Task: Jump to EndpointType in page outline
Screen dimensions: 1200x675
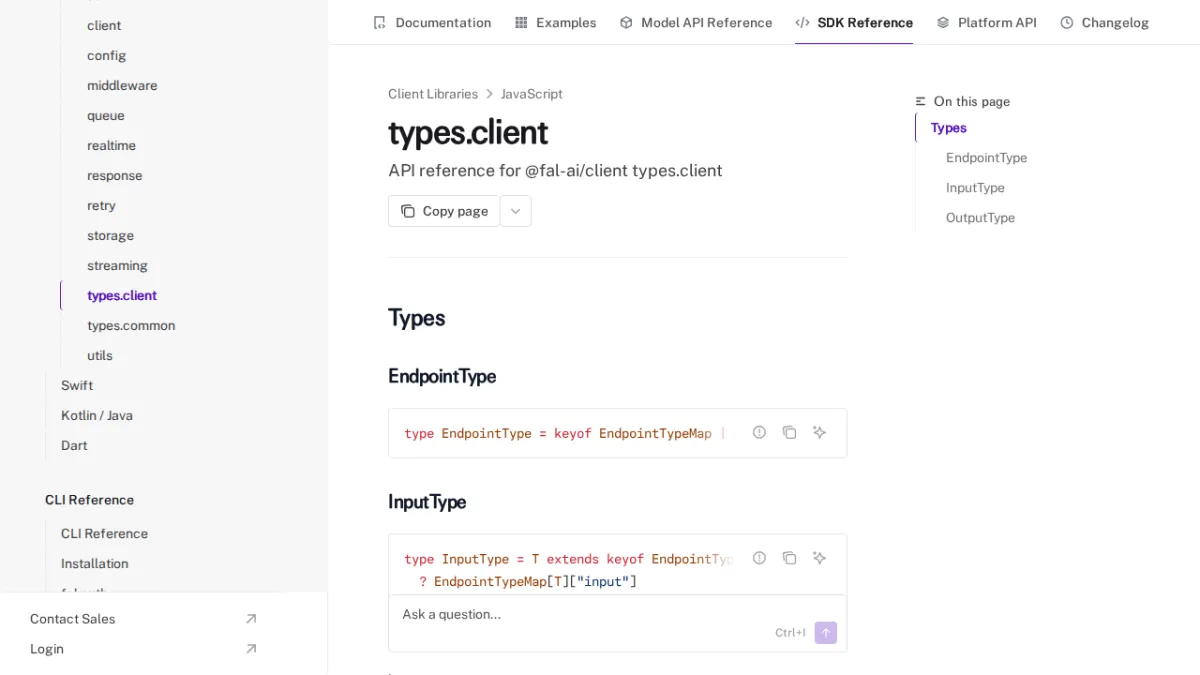Action: point(986,158)
